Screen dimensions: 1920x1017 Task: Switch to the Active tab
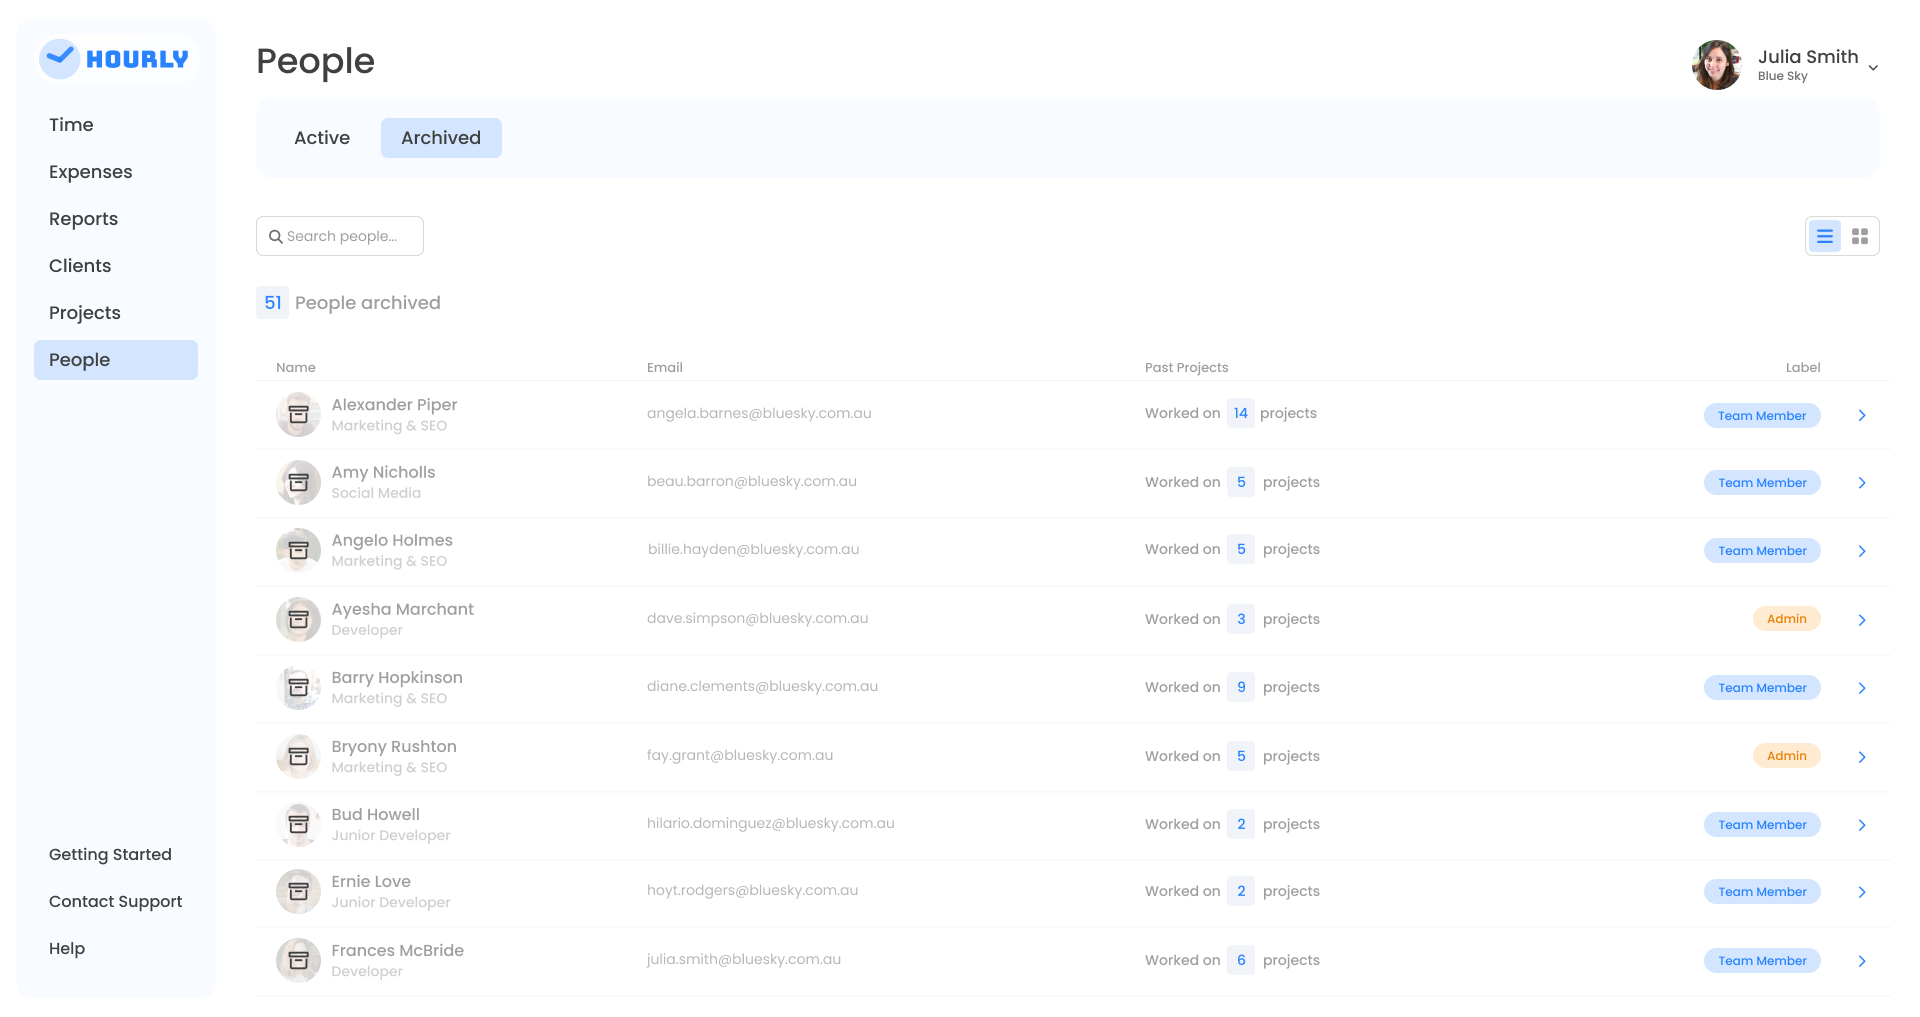321,138
